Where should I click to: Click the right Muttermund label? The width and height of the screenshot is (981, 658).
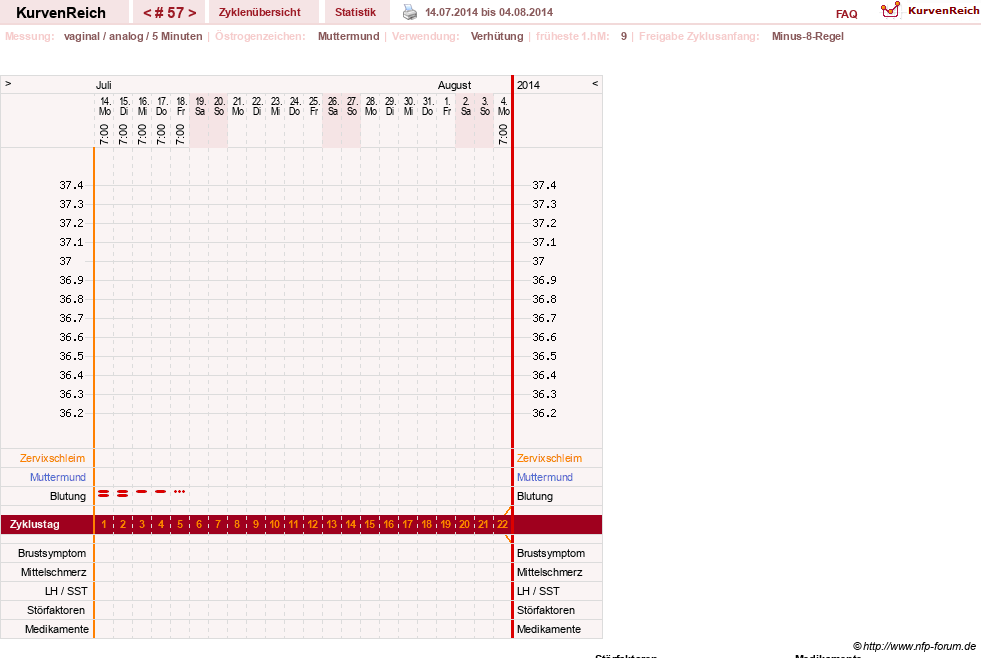click(x=545, y=477)
